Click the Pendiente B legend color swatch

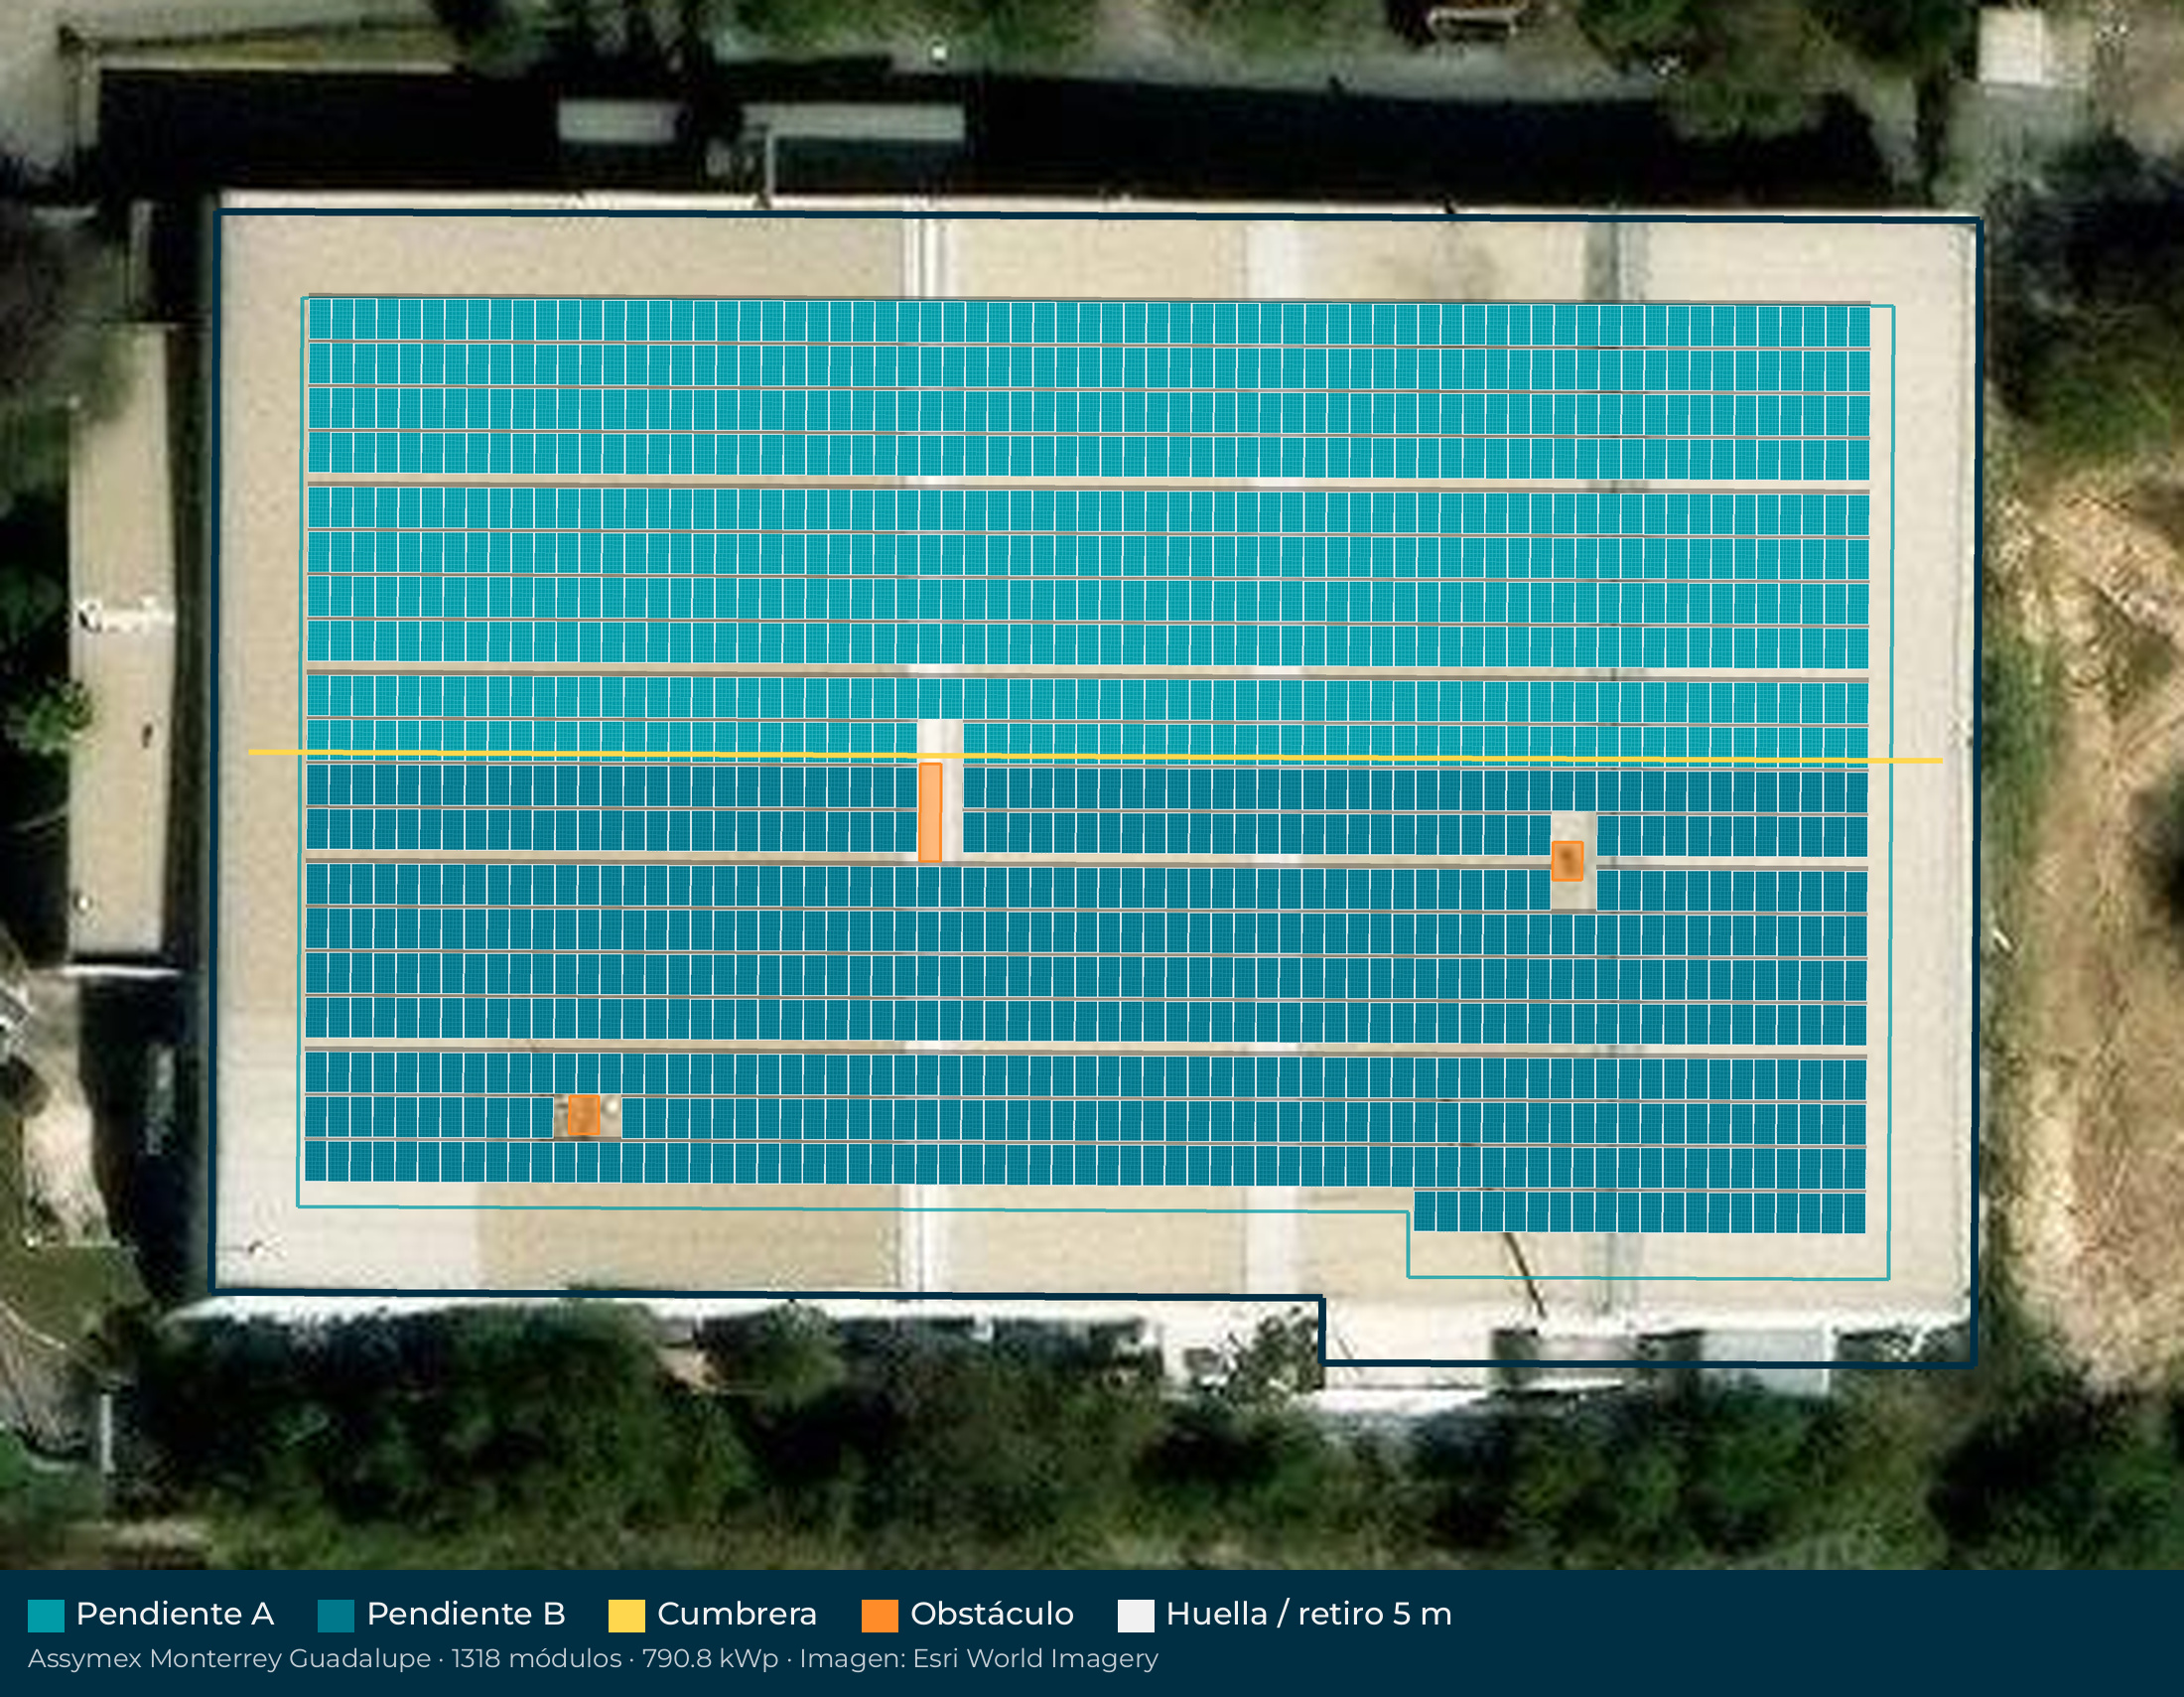[336, 1615]
